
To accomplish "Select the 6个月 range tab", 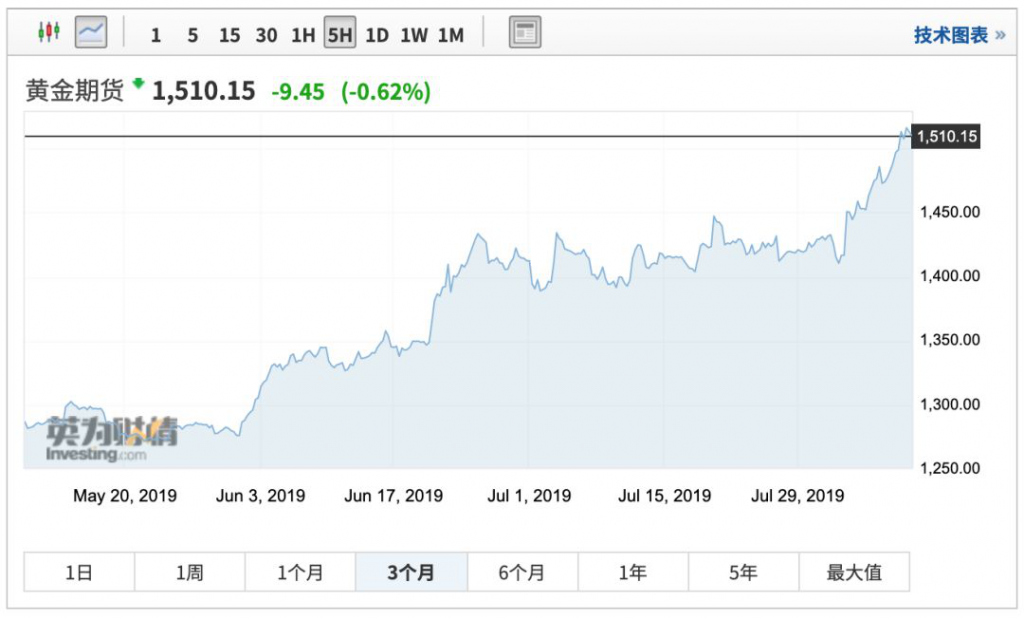I will 522,573.
